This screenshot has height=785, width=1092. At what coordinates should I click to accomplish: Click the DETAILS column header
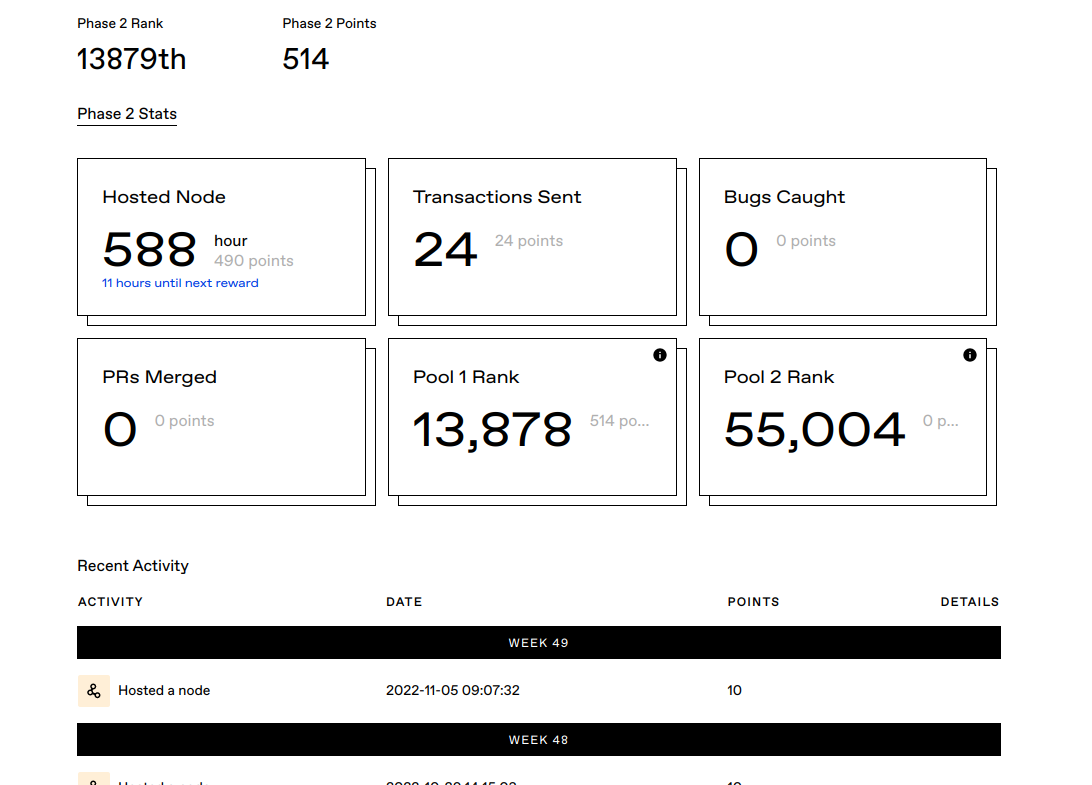tap(969, 602)
